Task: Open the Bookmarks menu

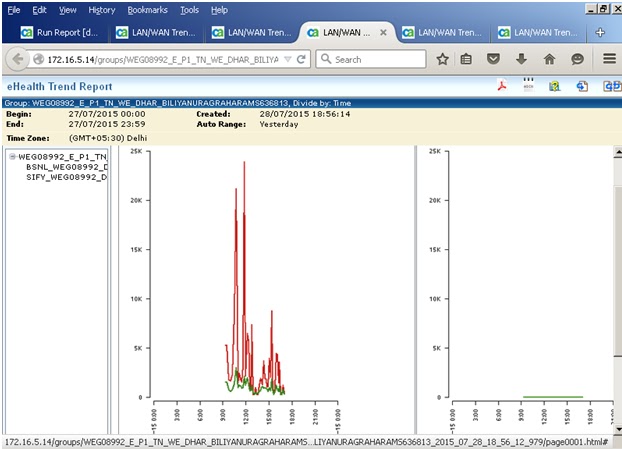Action: (x=147, y=10)
